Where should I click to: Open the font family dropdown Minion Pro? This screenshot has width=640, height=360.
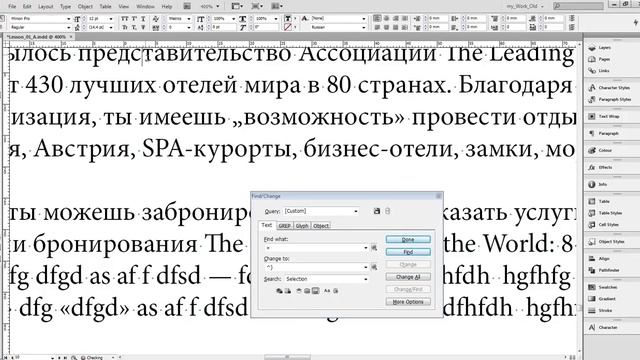coord(40,19)
